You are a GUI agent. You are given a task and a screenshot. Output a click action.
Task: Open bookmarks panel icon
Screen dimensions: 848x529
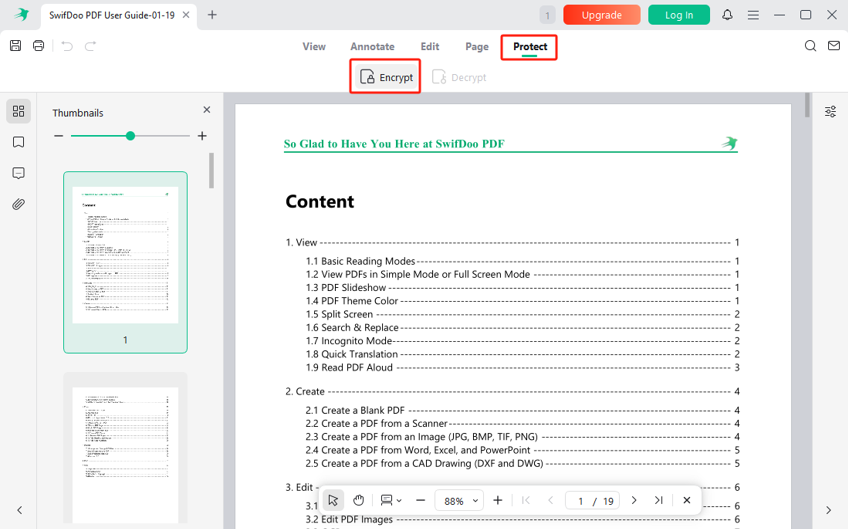point(18,142)
